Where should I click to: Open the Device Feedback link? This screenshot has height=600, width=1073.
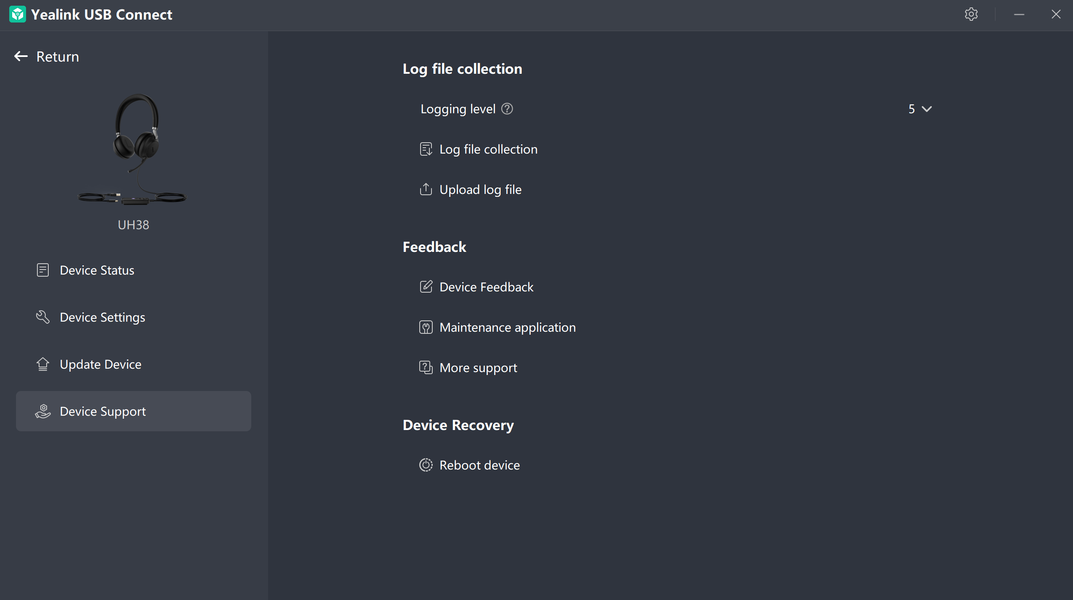tap(486, 287)
